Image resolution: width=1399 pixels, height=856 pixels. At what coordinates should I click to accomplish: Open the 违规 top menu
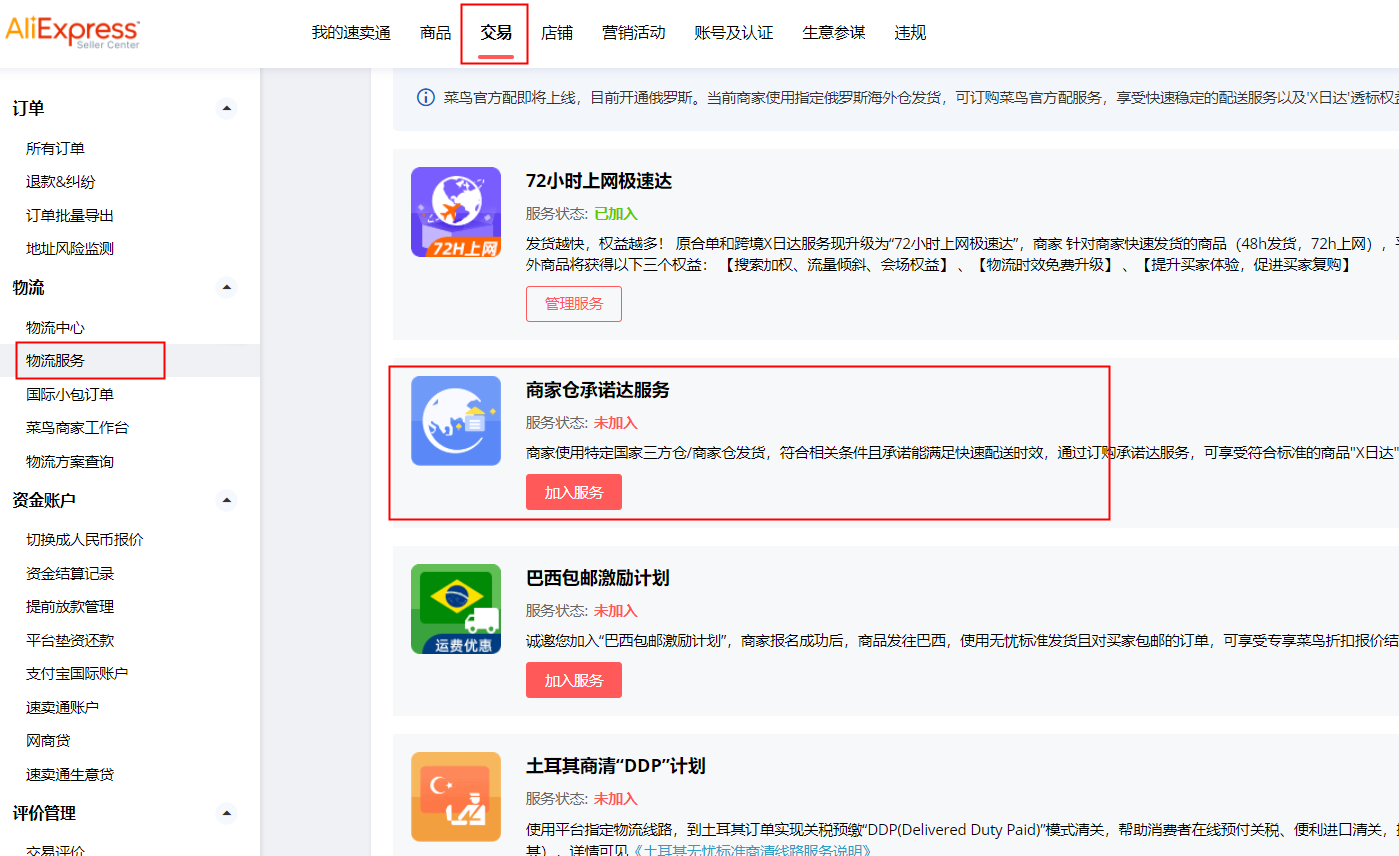coord(910,33)
